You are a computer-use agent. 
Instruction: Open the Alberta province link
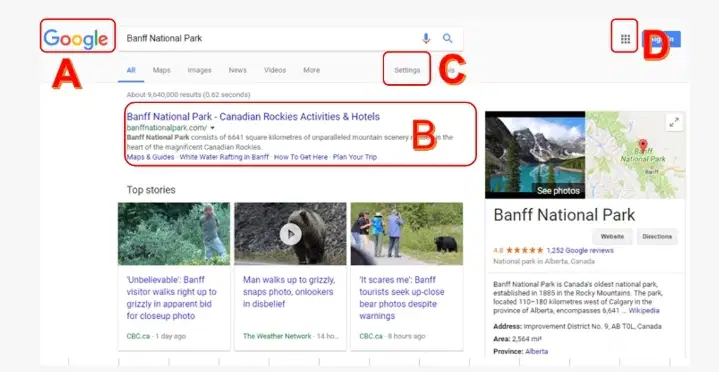536,351
